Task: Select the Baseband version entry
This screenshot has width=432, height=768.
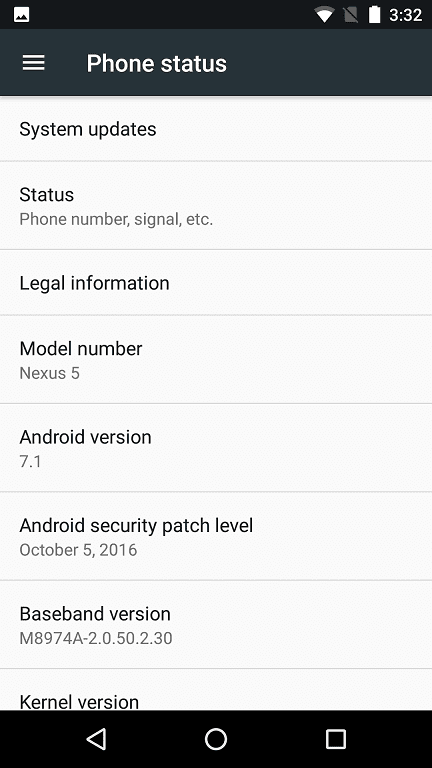Action: (216, 624)
